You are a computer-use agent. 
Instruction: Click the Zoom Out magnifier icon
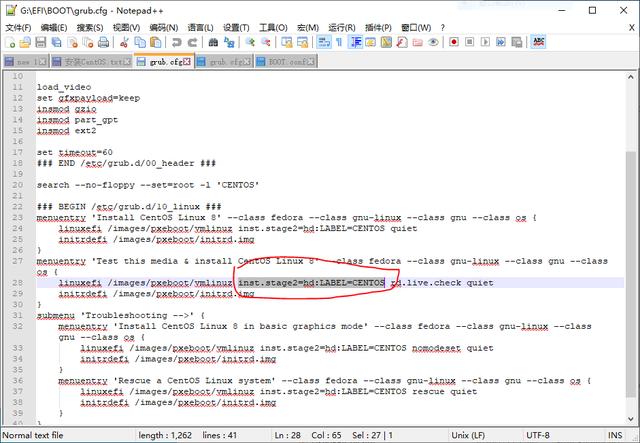265,42
